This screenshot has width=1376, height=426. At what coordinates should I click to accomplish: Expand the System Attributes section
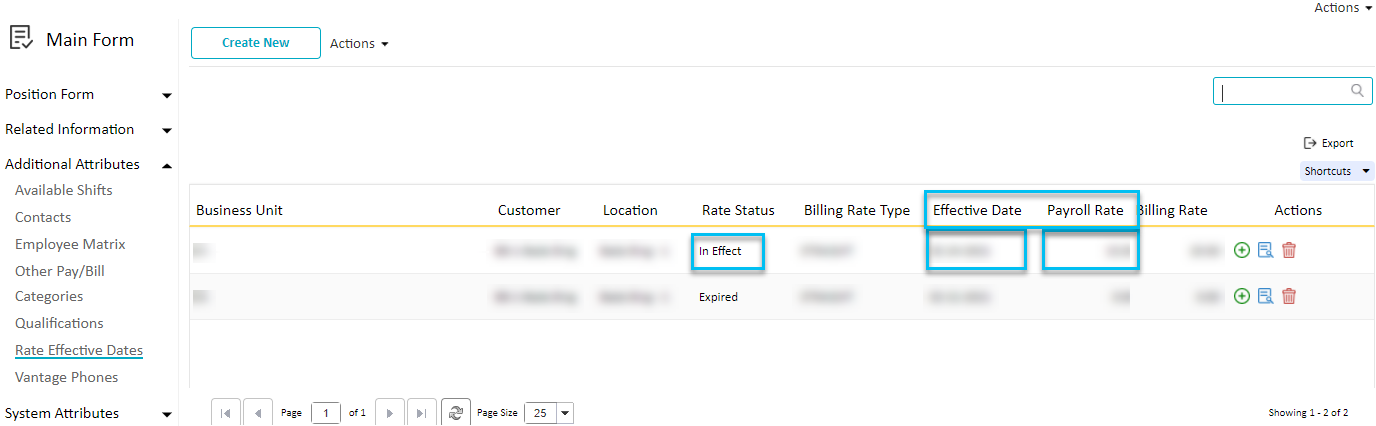point(88,413)
